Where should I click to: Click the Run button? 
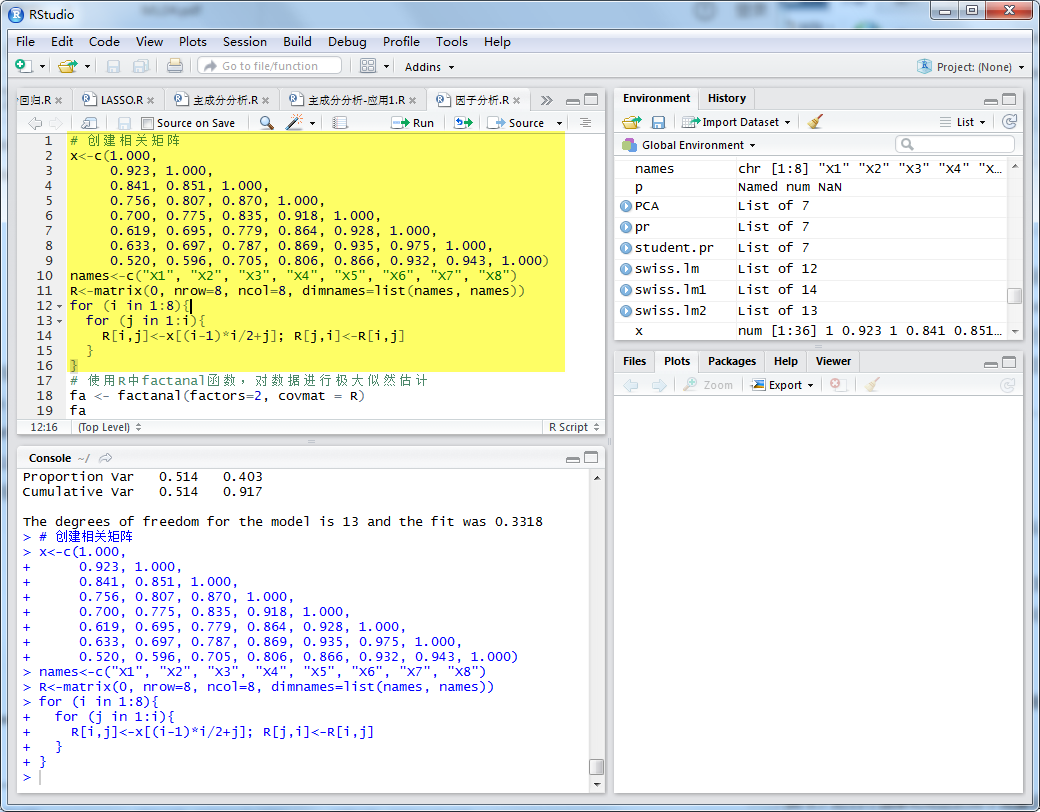[x=413, y=123]
